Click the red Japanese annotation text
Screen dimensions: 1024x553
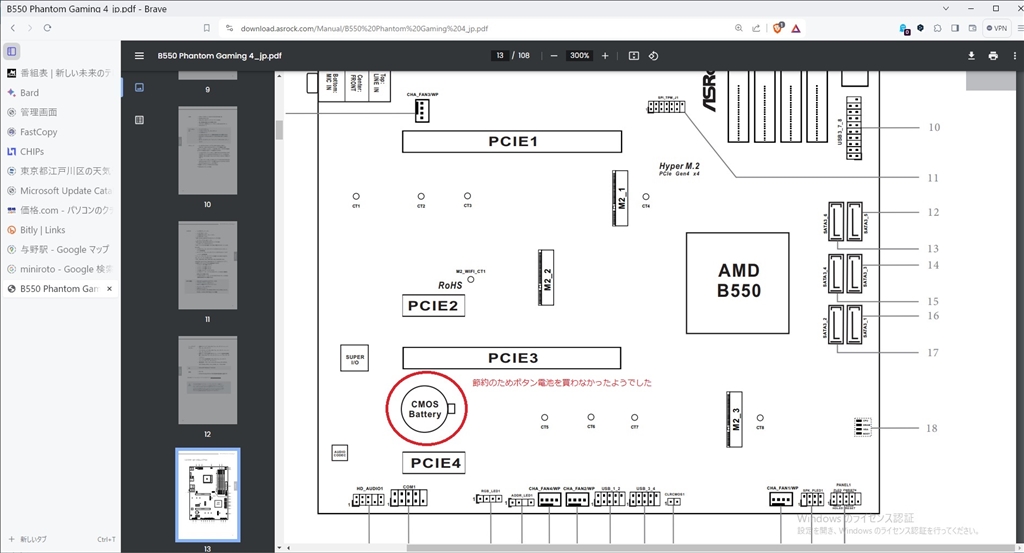pyautogui.click(x=562, y=383)
